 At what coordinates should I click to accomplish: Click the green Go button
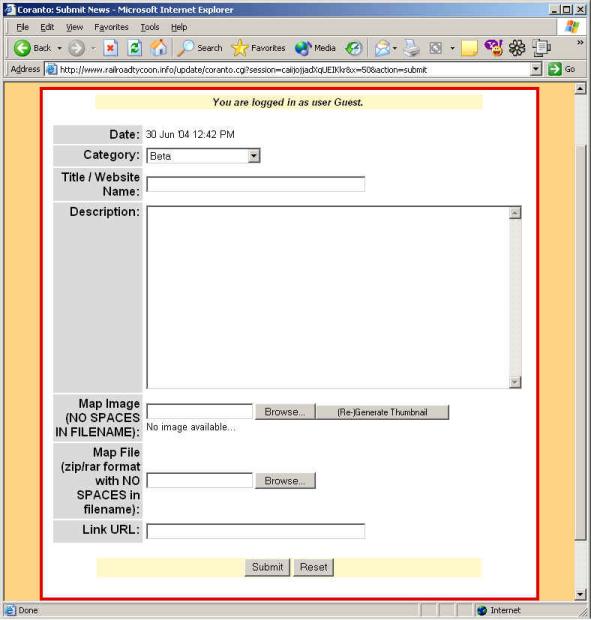561,69
